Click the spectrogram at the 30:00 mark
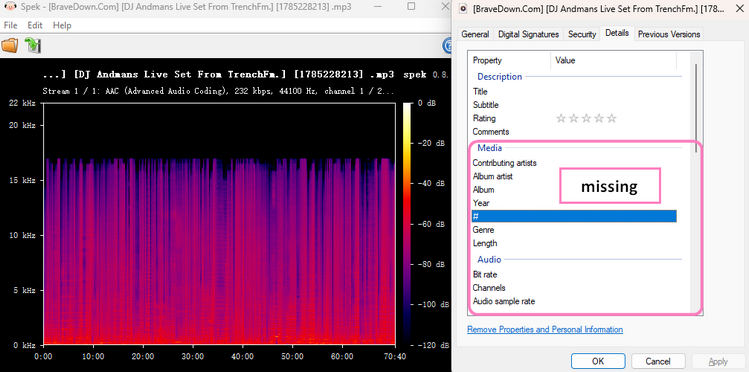 (x=192, y=223)
